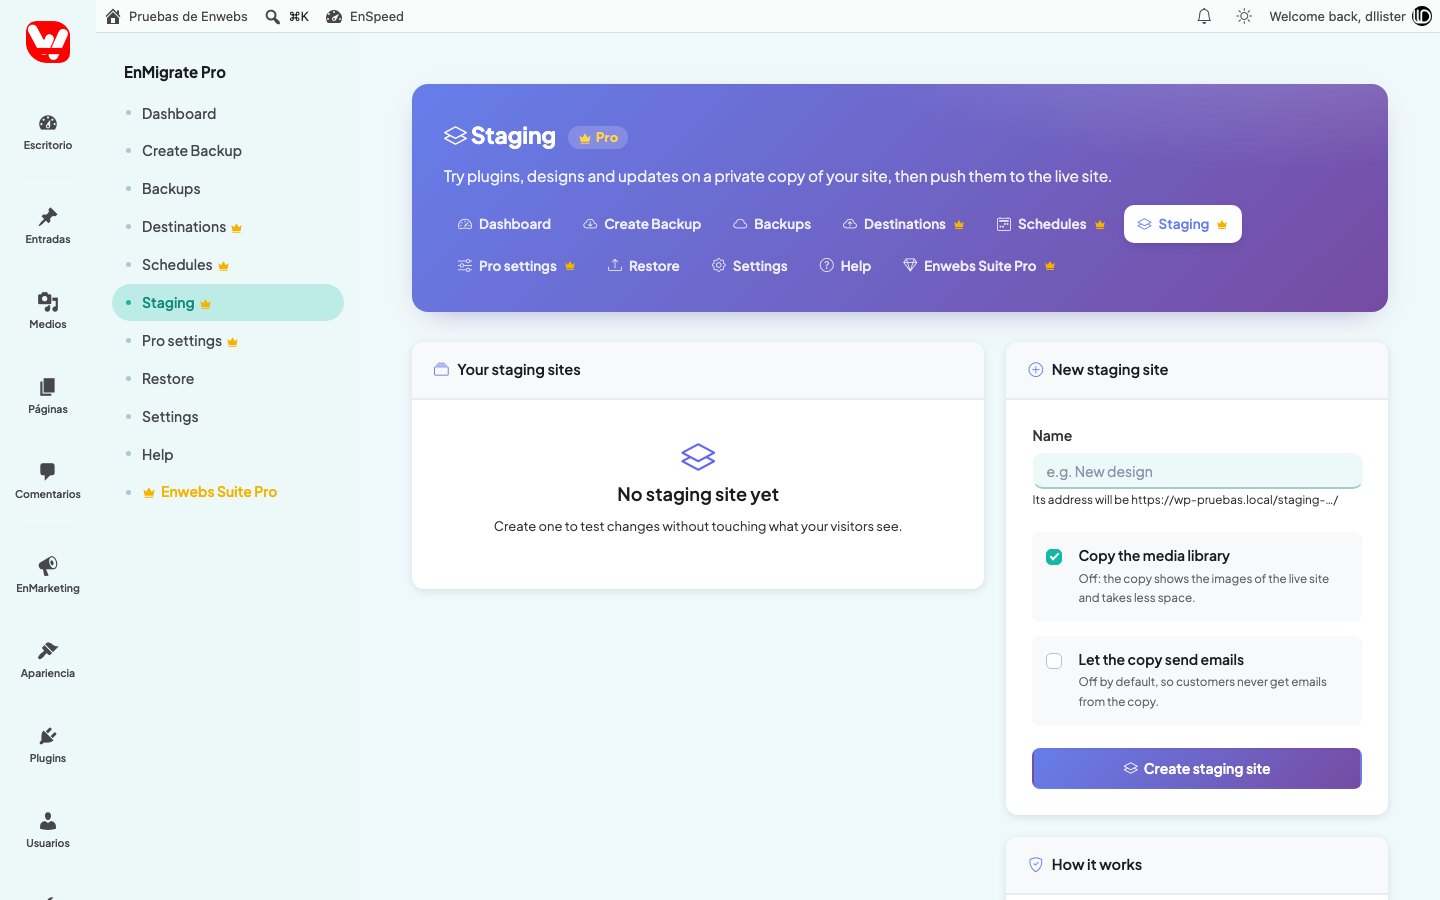Click Create staging site button
The image size is (1440, 900).
pos(1197,769)
